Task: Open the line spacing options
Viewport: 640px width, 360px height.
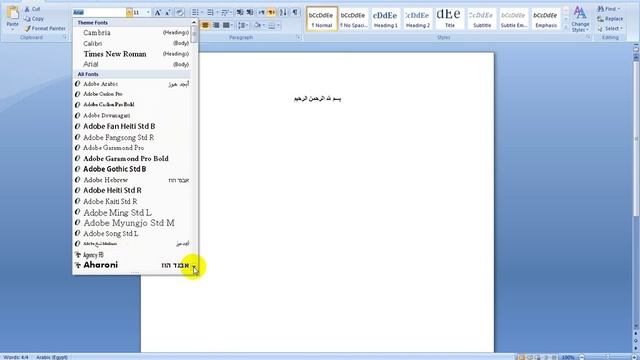Action: coord(243,26)
